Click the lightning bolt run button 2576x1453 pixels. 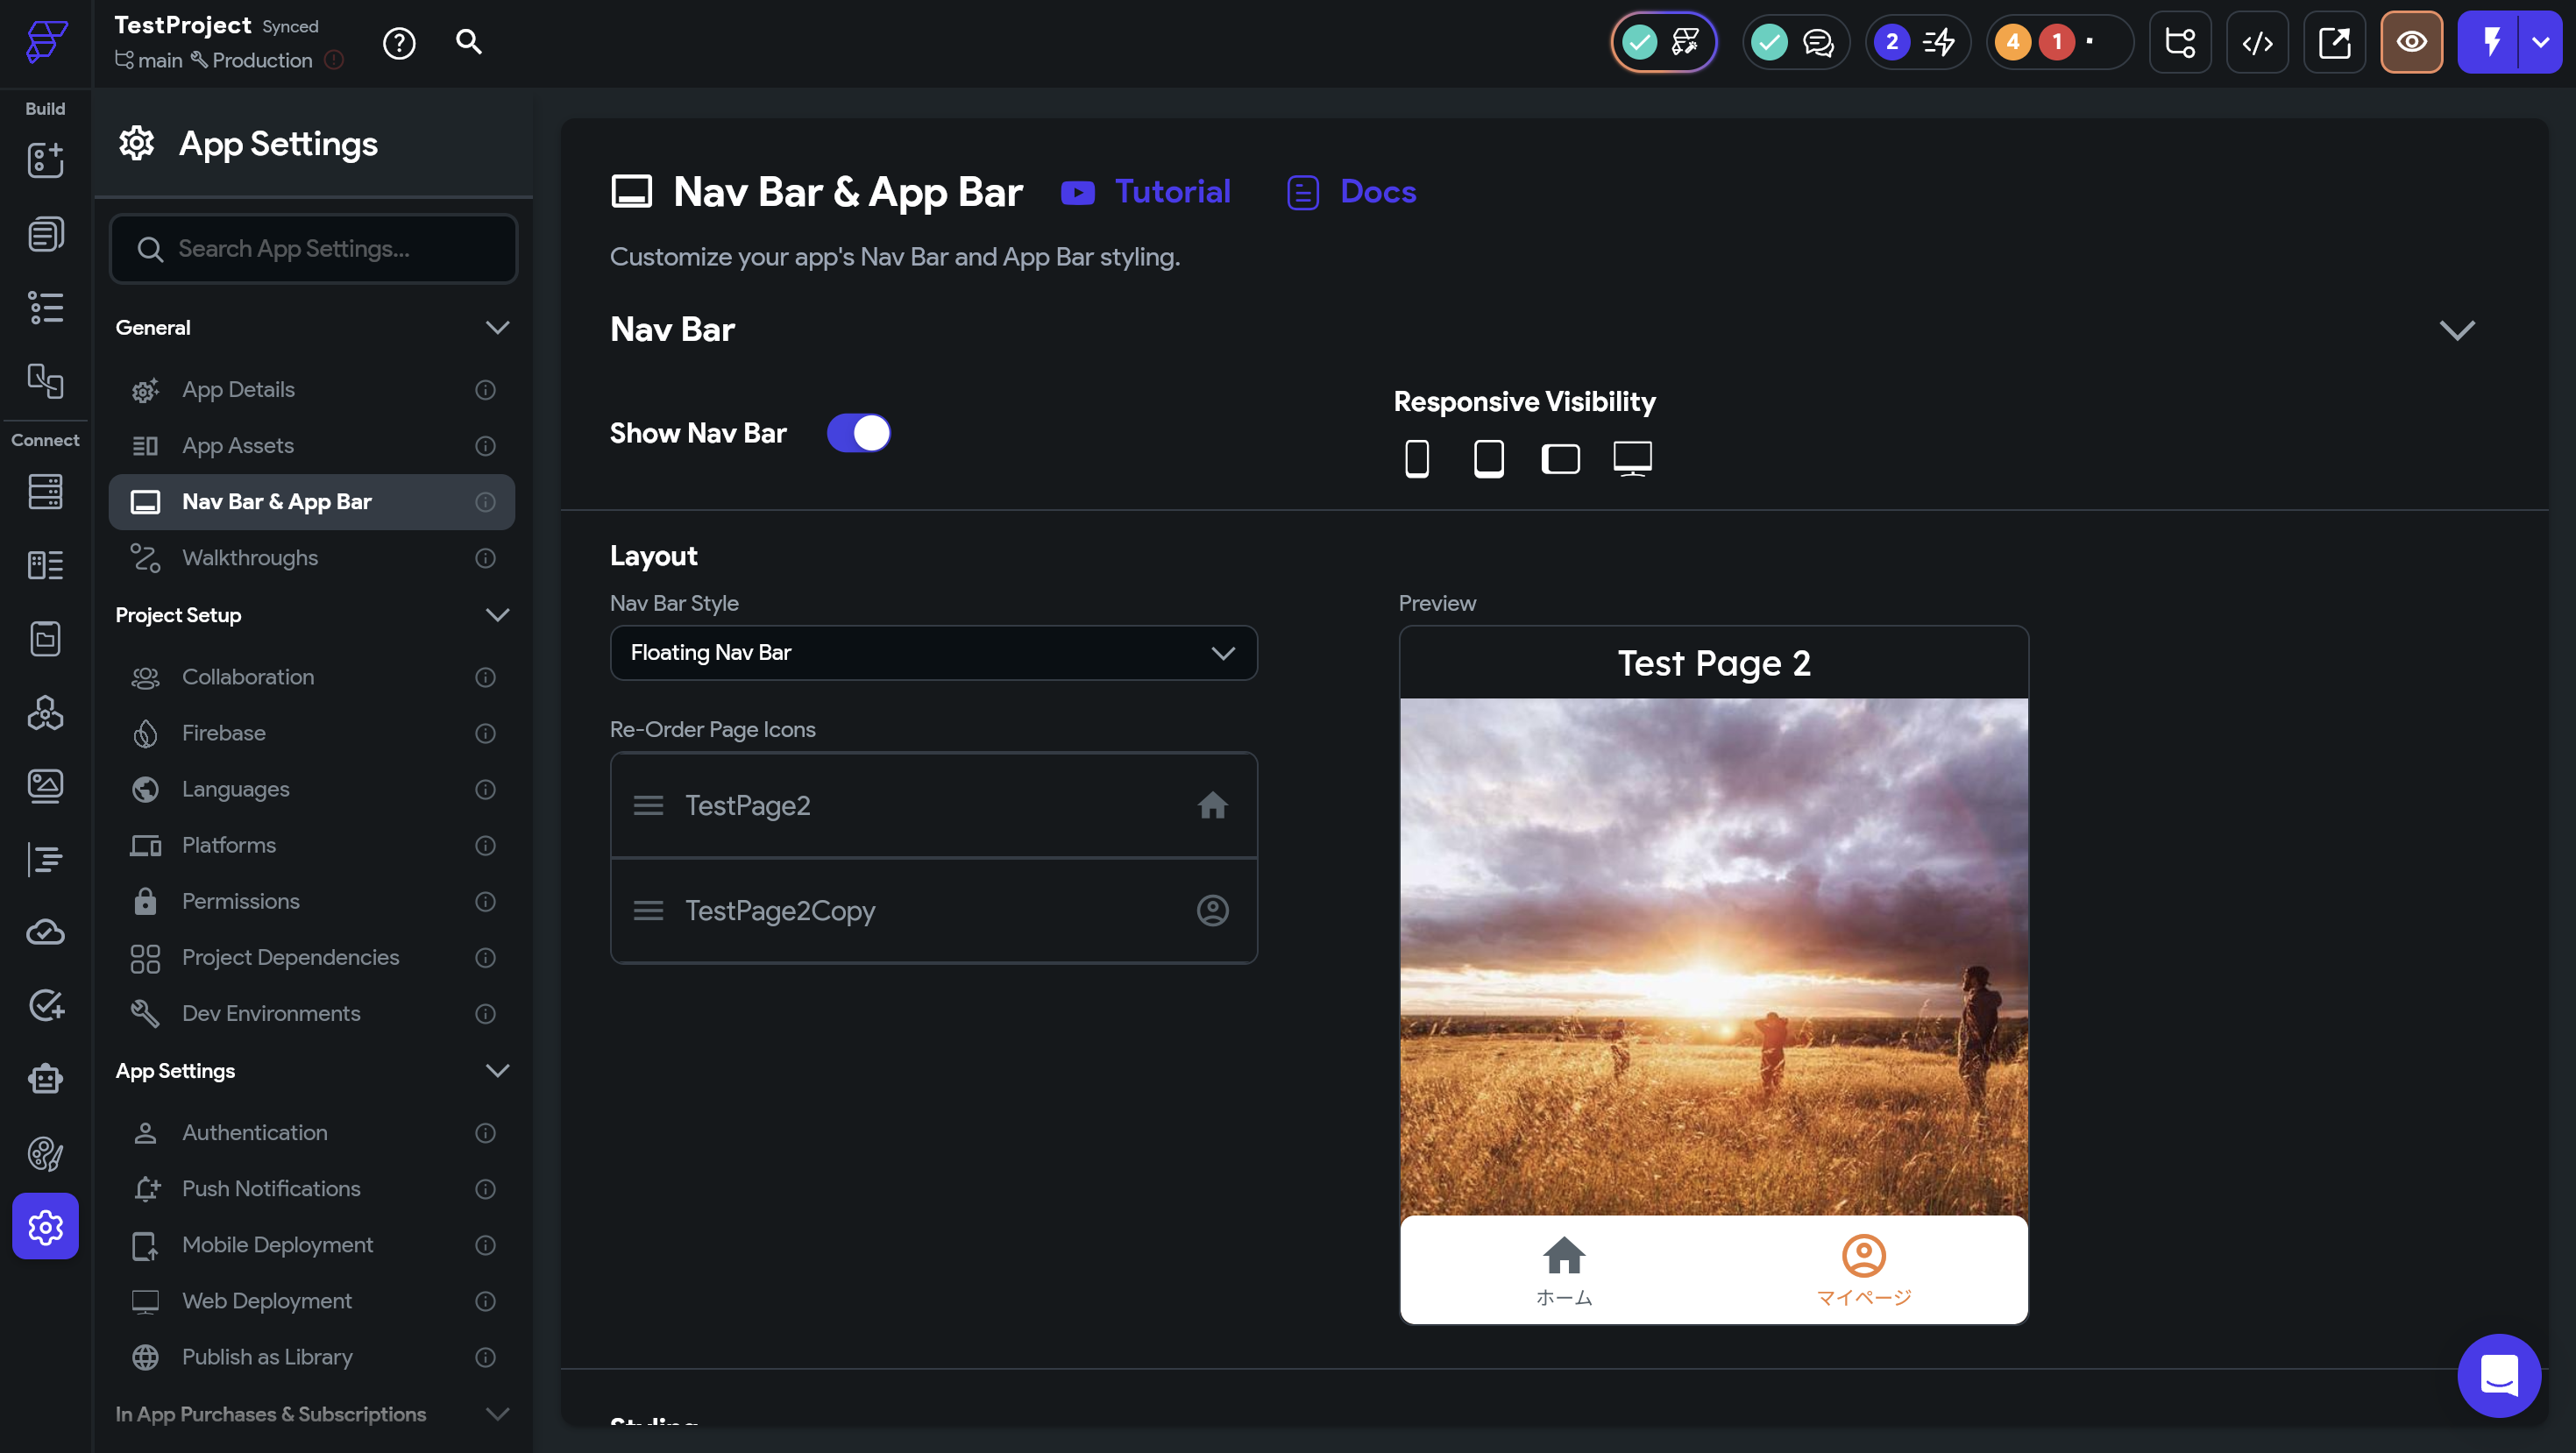pos(2490,43)
